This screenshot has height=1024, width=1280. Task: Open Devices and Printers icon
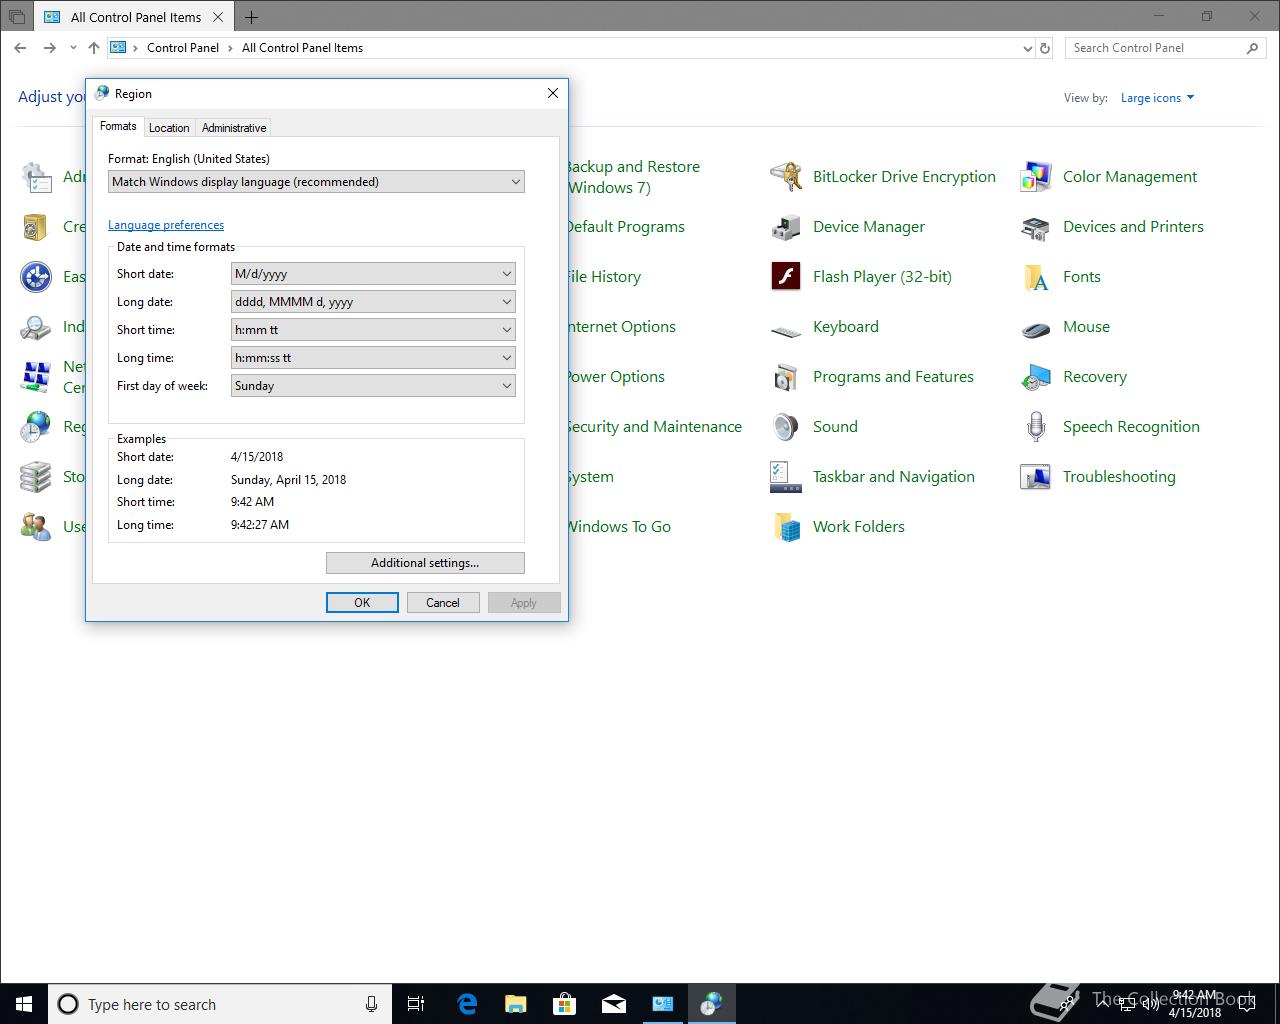[1036, 227]
